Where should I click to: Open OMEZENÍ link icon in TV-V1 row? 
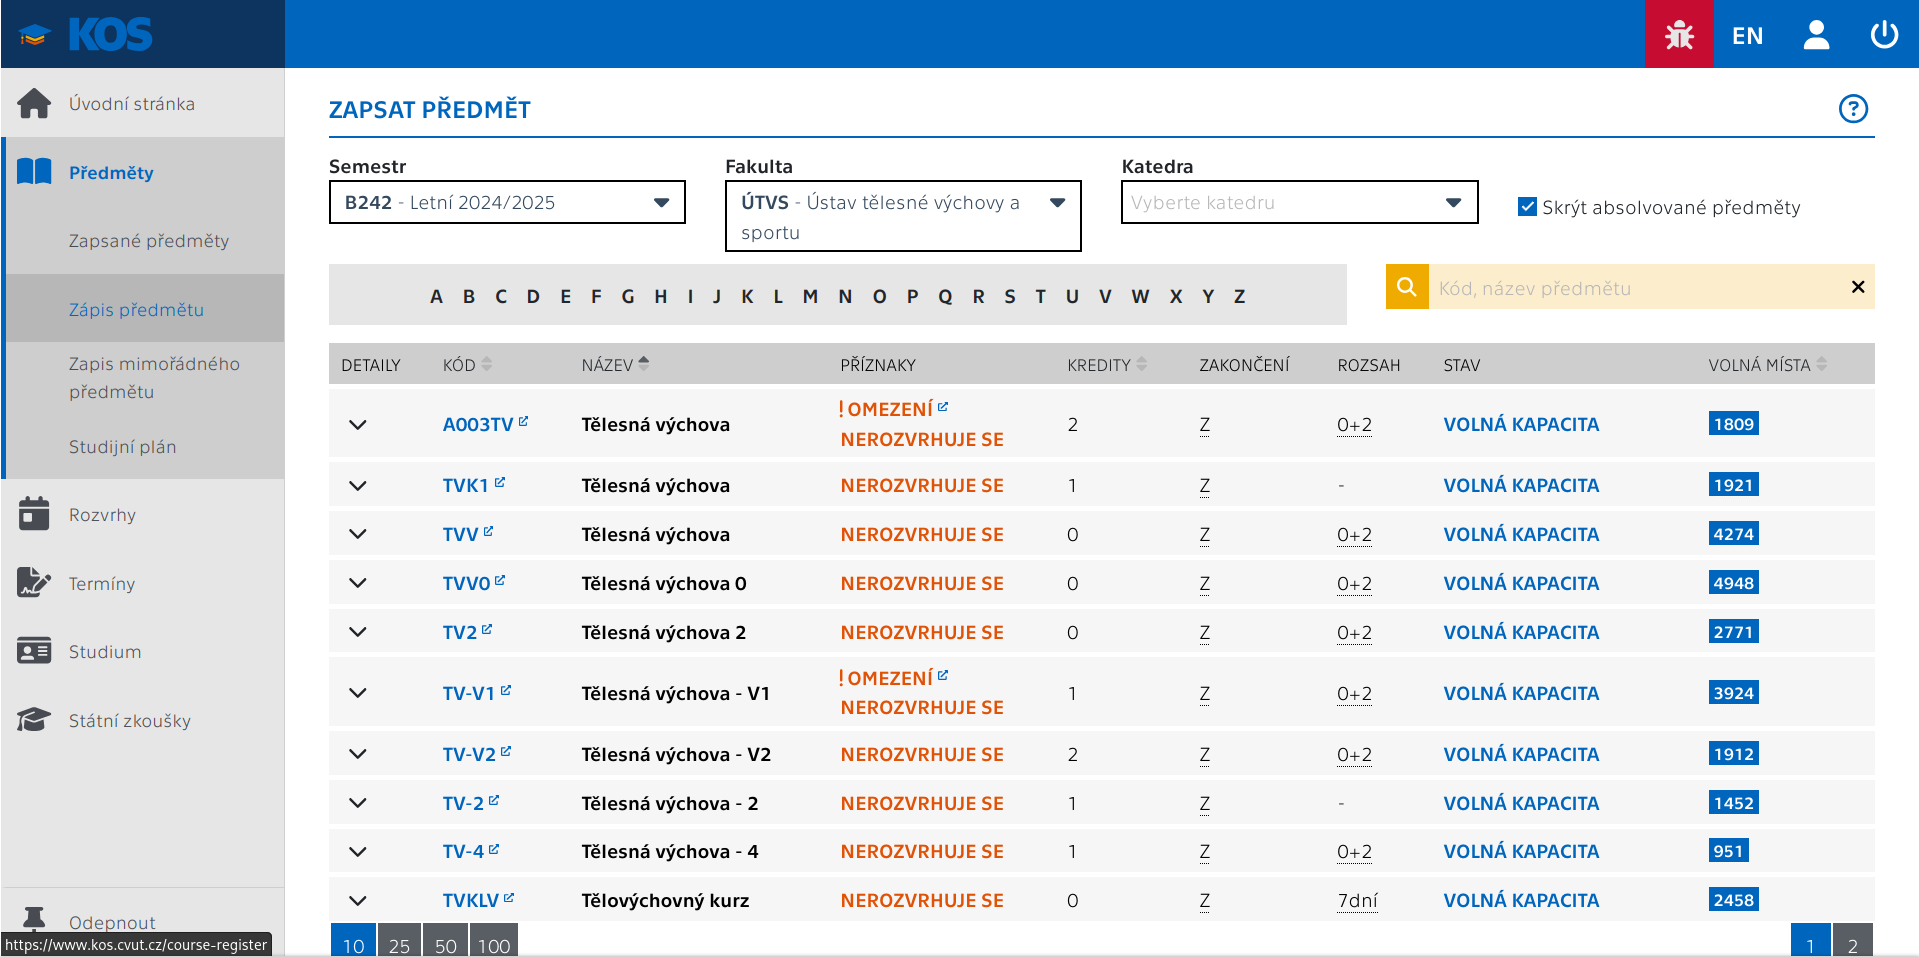pos(943,676)
